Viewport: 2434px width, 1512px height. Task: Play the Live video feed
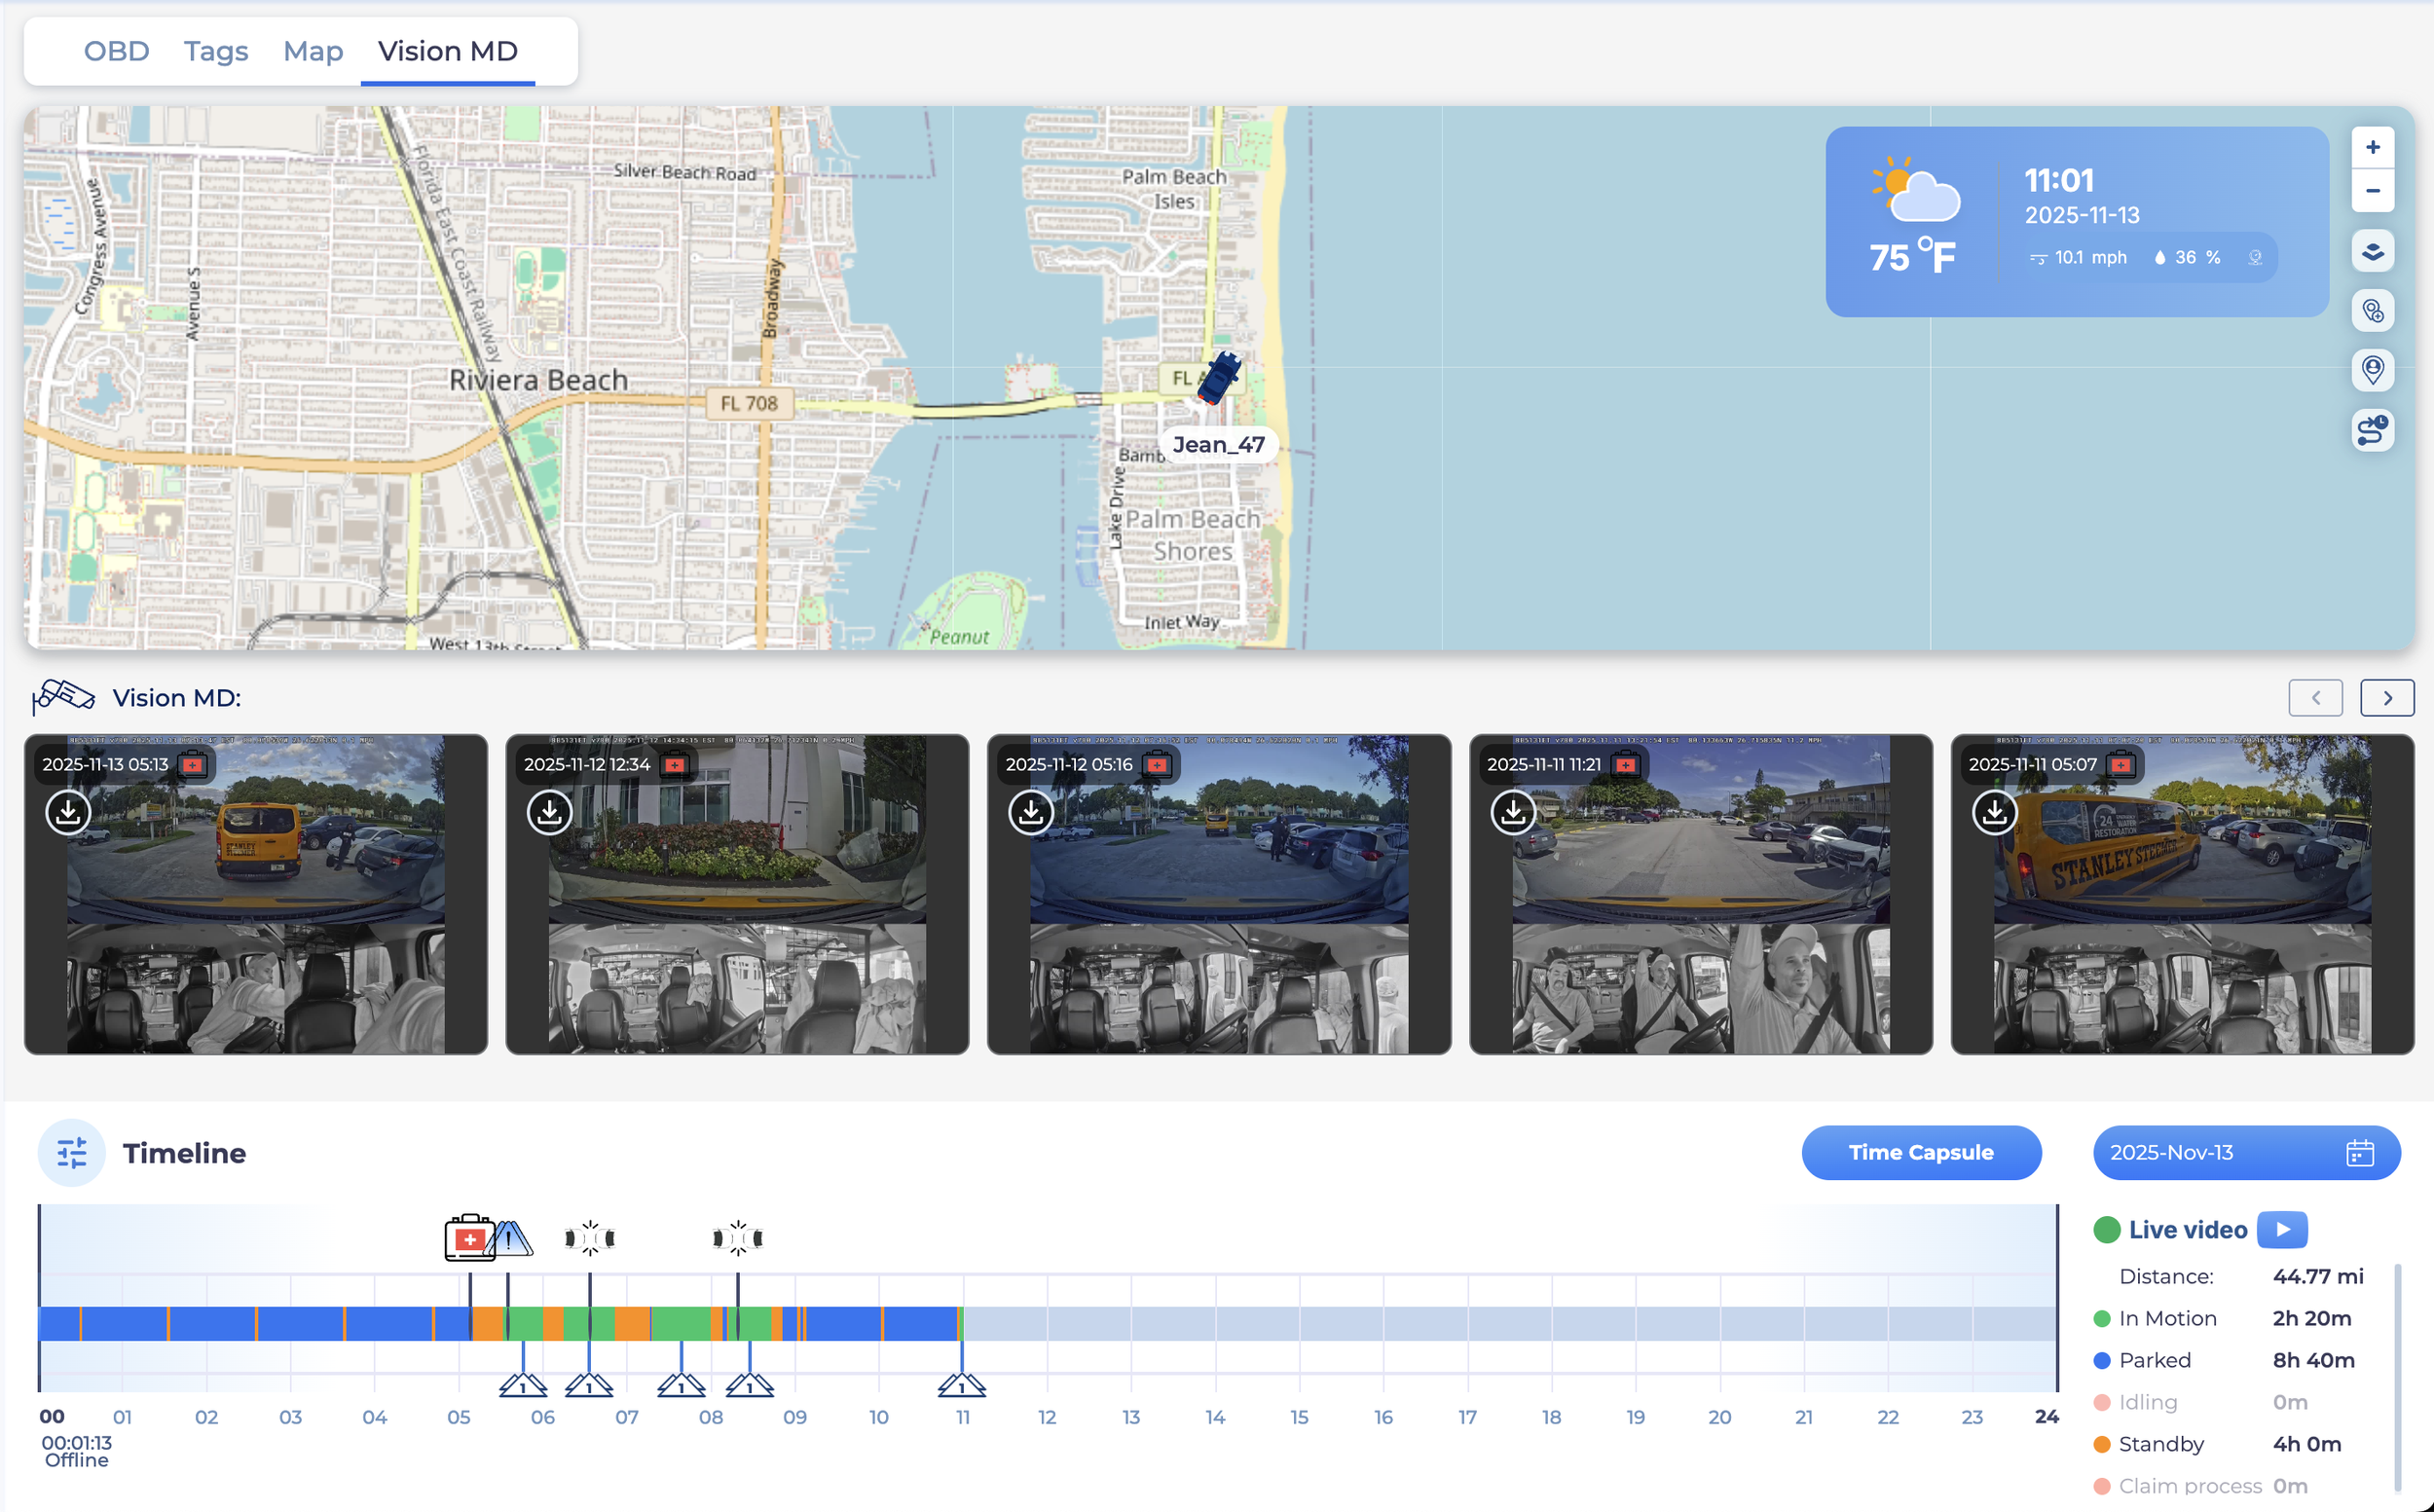[2281, 1229]
